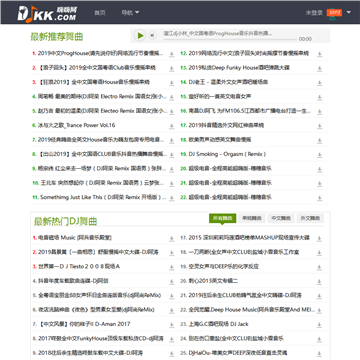Go to the 首页 home page
Screen dimensions: 360x360
(100, 13)
